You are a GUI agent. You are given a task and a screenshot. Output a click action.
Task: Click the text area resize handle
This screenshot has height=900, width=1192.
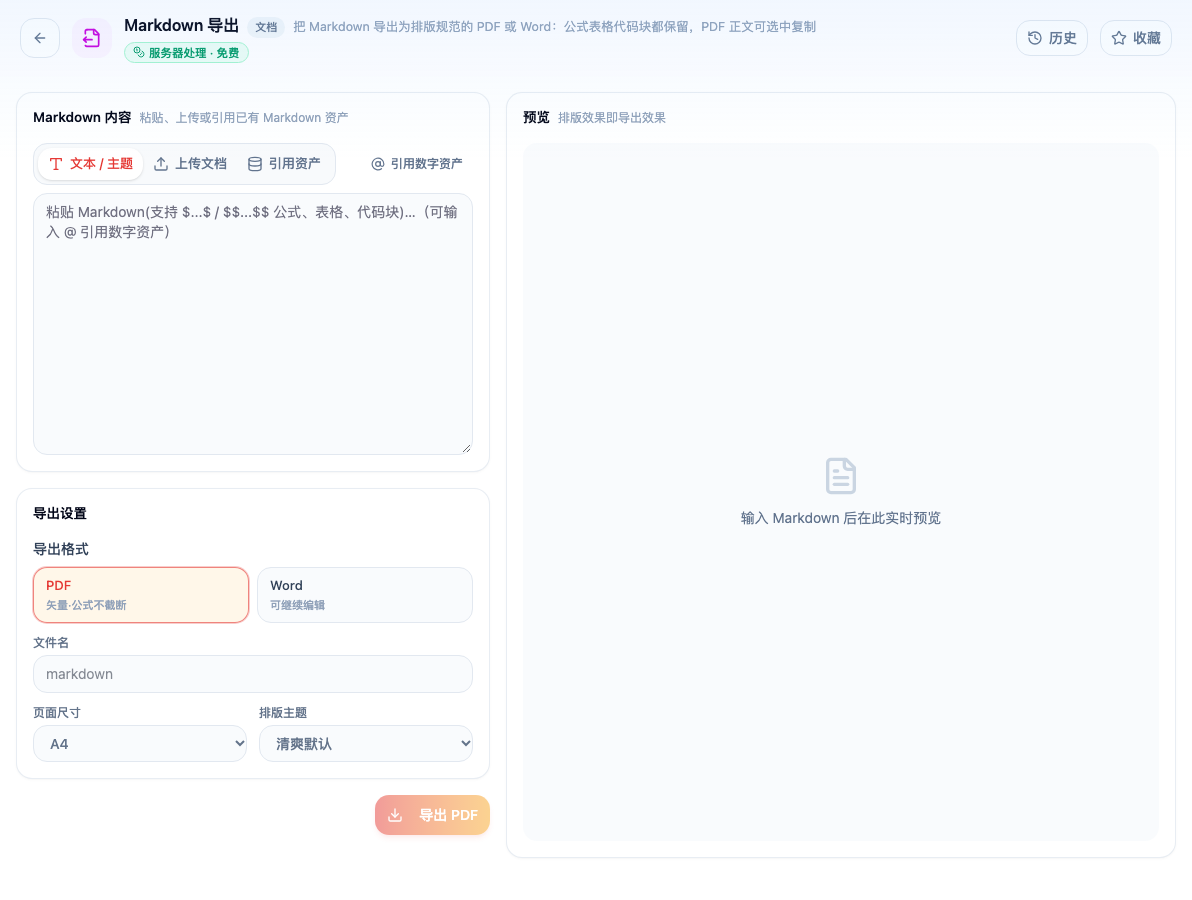coord(466,448)
